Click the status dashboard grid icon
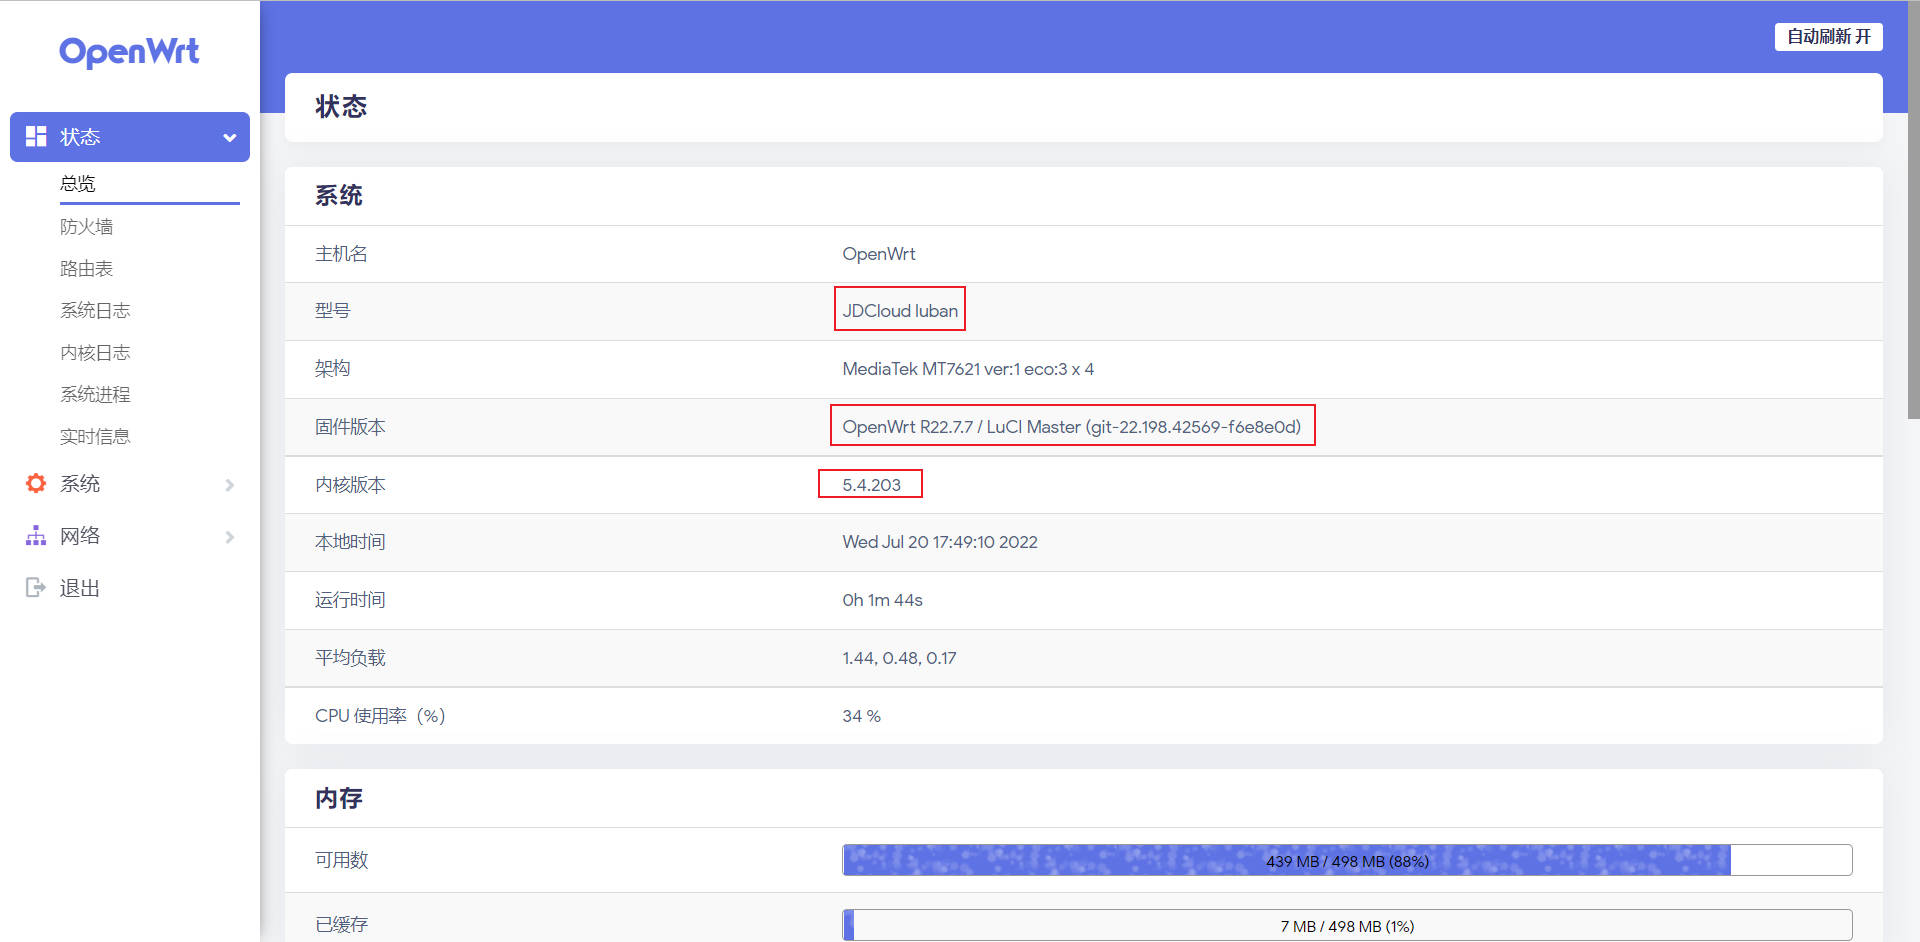The width and height of the screenshot is (1920, 942). pos(36,137)
